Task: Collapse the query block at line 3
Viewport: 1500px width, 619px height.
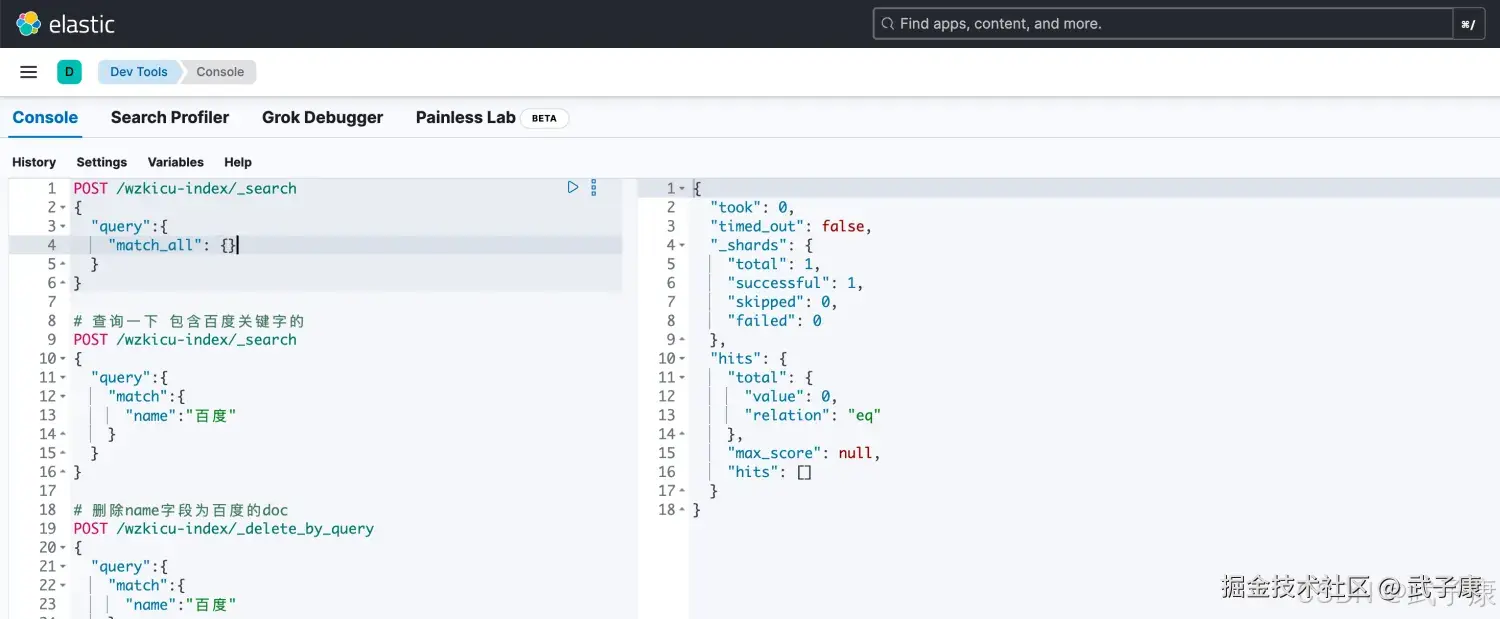Action: pos(64,227)
